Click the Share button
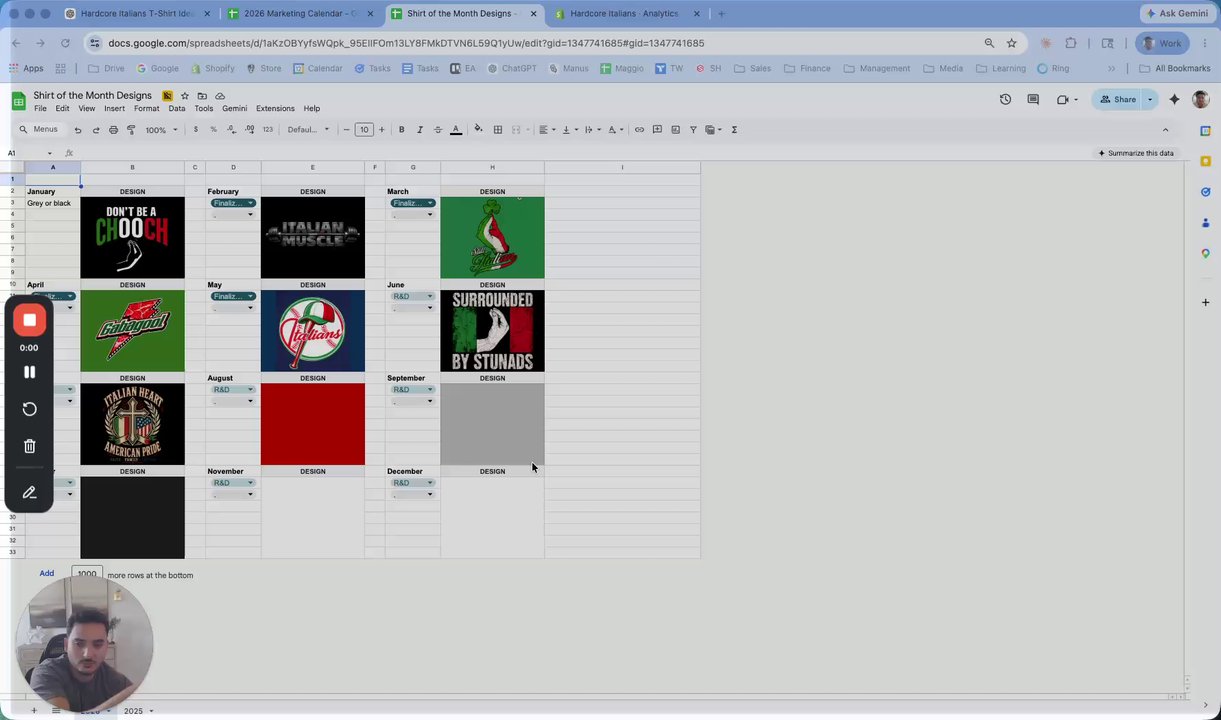1221x720 pixels. [x=1118, y=99]
